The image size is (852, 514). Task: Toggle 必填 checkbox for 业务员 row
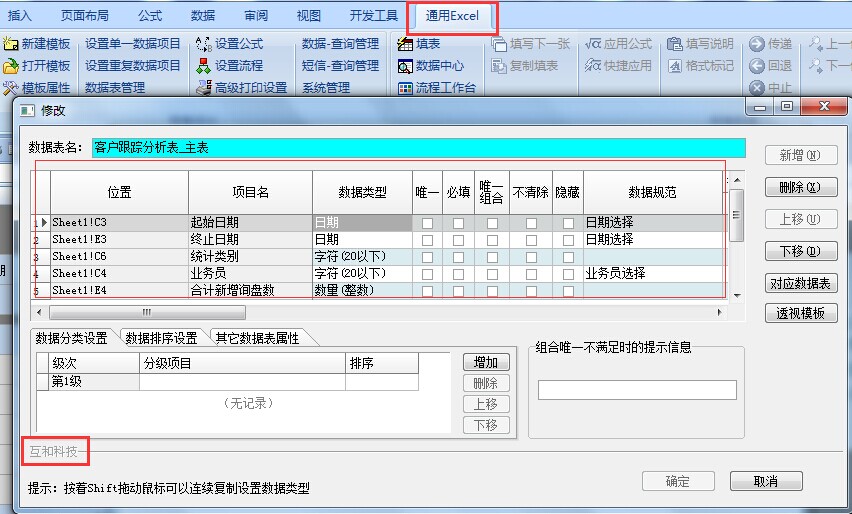point(459,274)
